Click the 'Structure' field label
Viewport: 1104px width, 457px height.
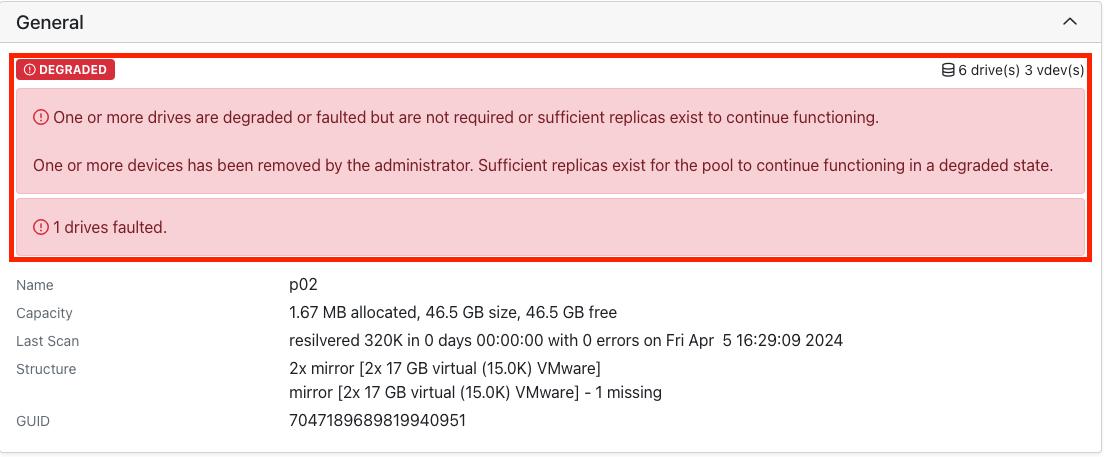[46, 369]
